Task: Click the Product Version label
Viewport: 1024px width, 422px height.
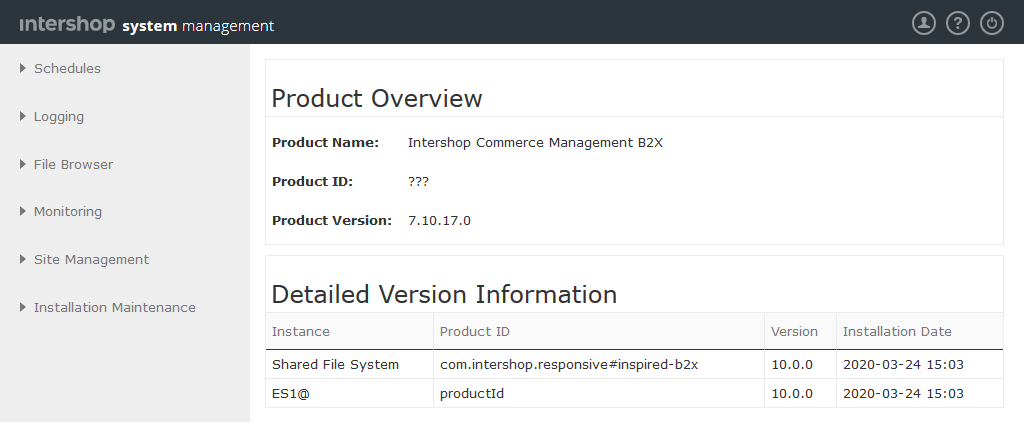Action: point(332,221)
